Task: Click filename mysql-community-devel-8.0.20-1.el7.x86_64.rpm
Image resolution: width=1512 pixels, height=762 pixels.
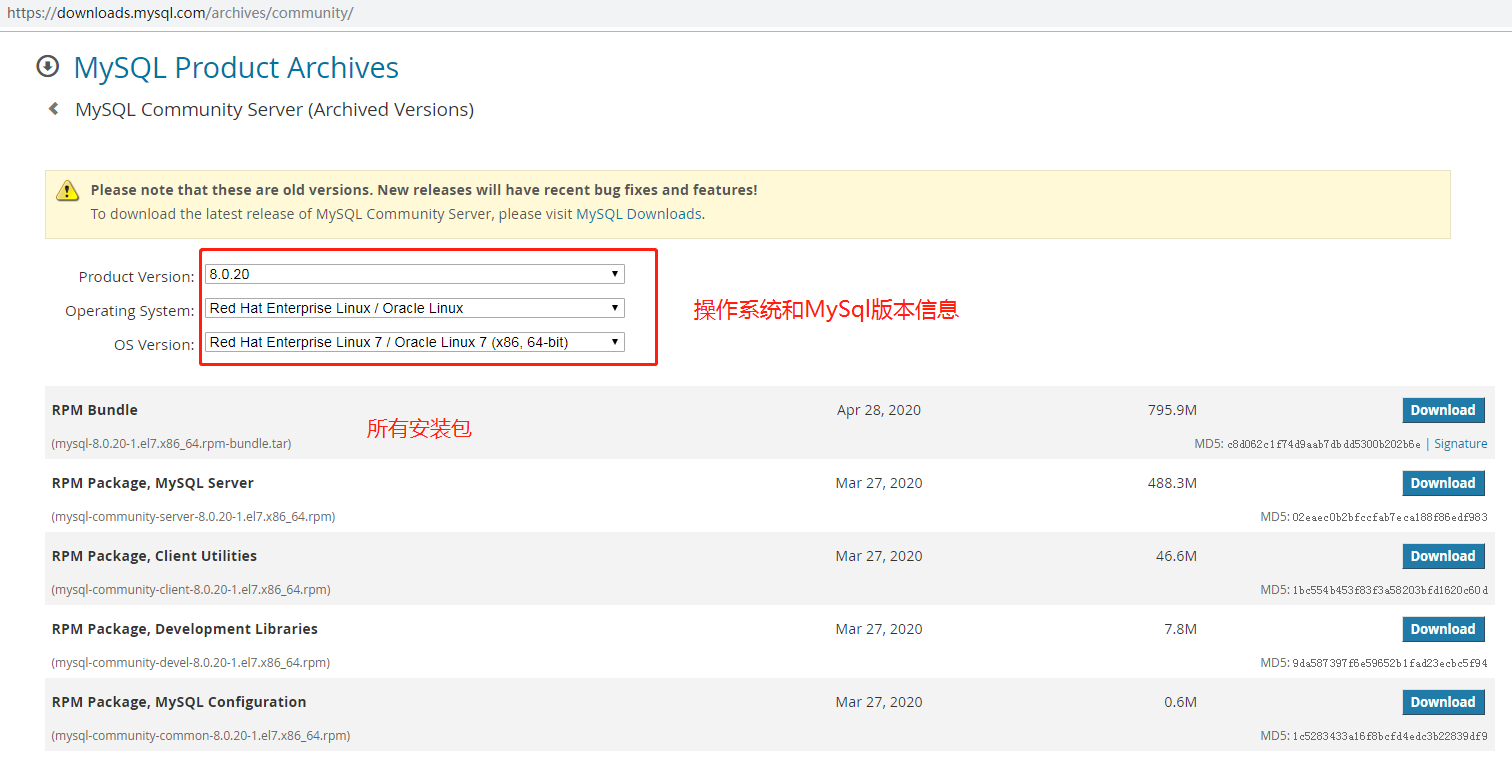Action: [190, 663]
